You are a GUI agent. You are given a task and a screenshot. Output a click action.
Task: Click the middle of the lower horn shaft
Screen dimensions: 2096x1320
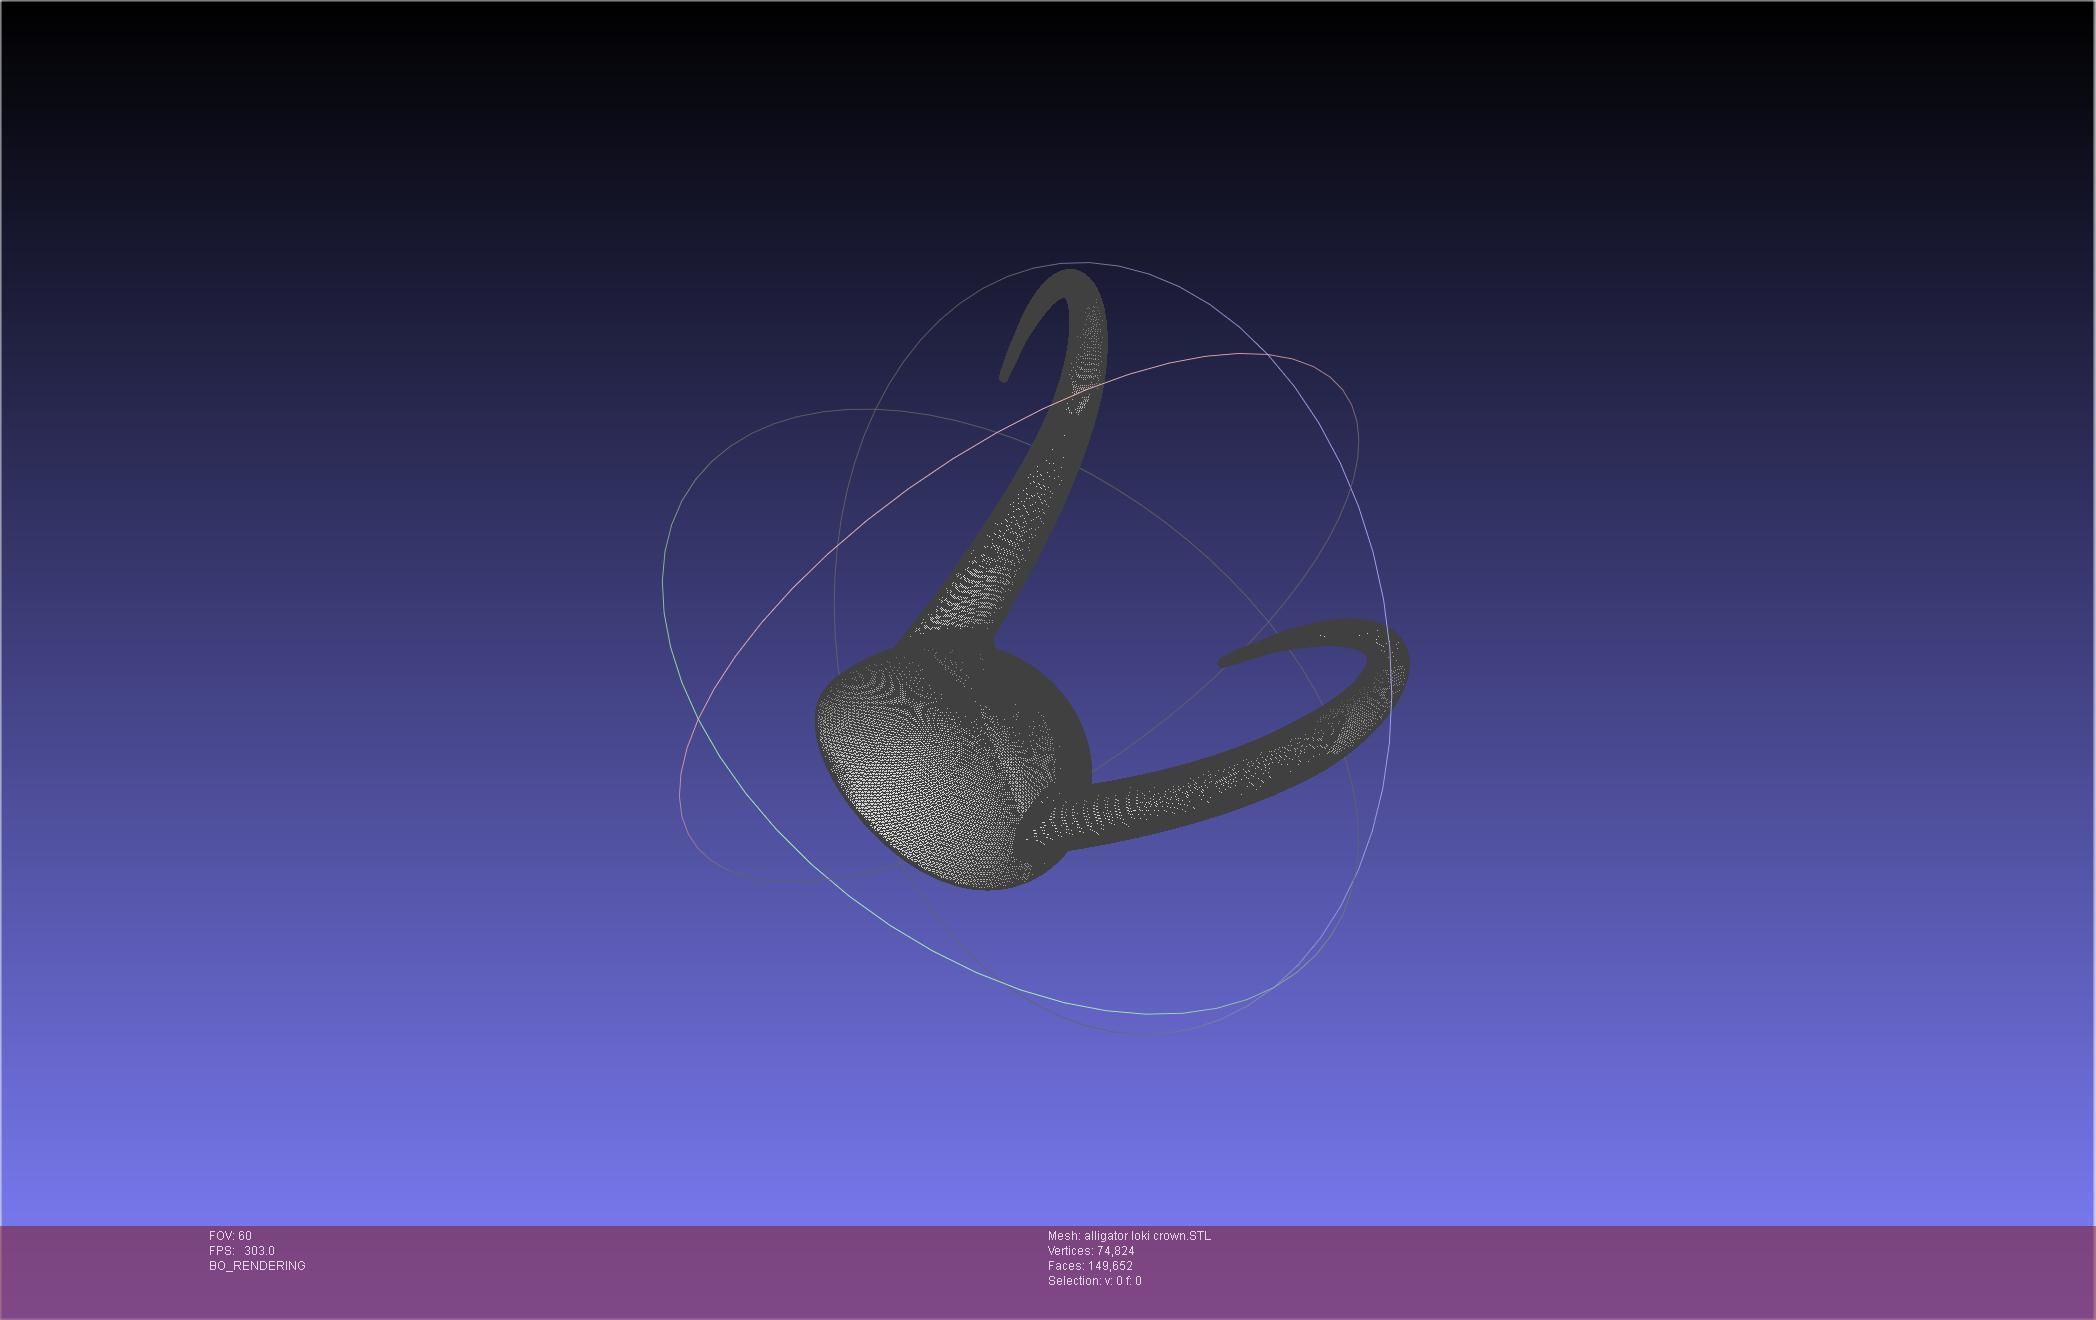1230,785
